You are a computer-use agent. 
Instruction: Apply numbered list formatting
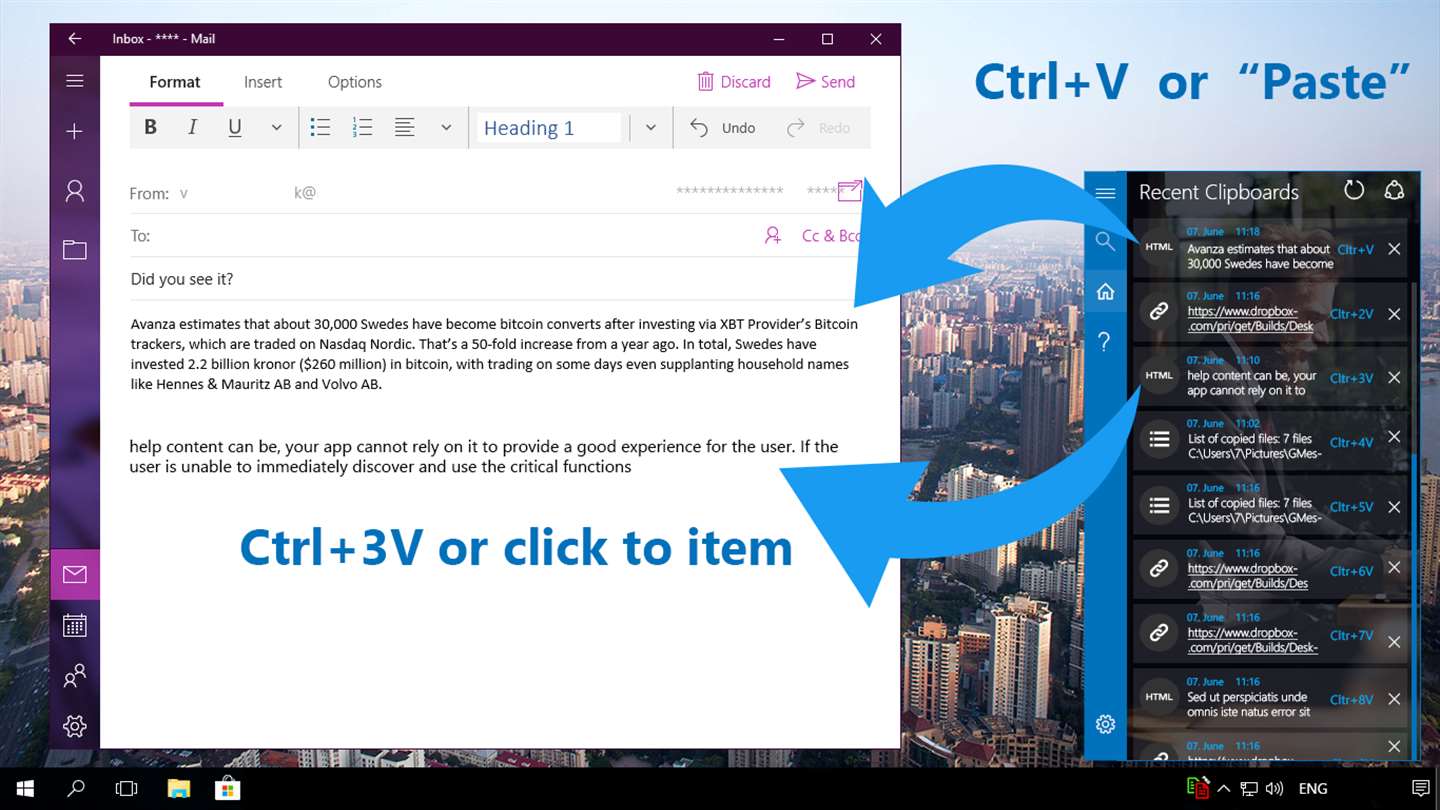pyautogui.click(x=363, y=127)
